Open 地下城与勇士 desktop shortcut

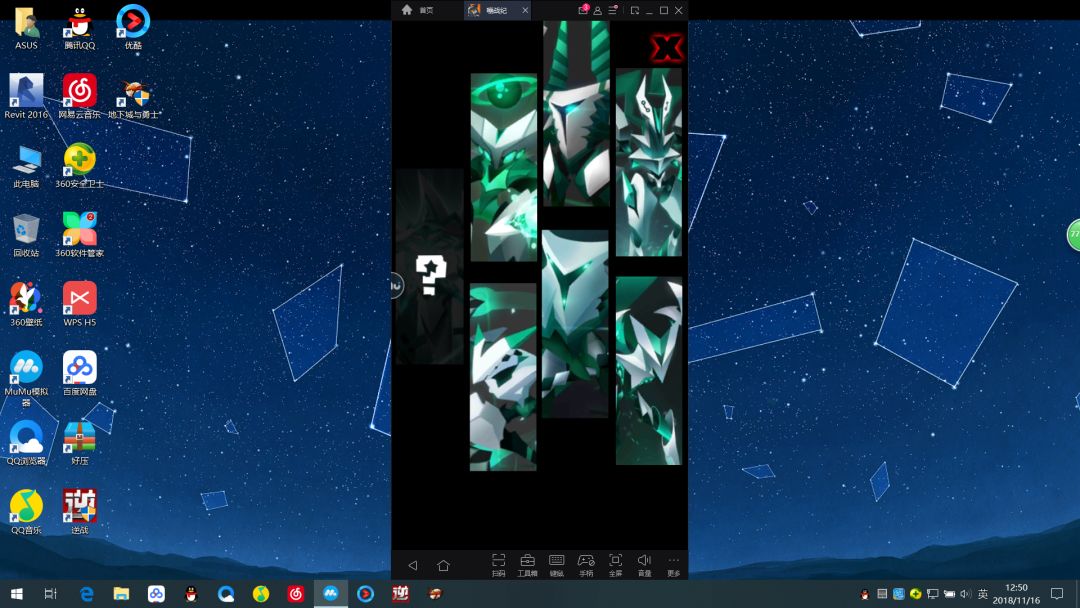(133, 99)
